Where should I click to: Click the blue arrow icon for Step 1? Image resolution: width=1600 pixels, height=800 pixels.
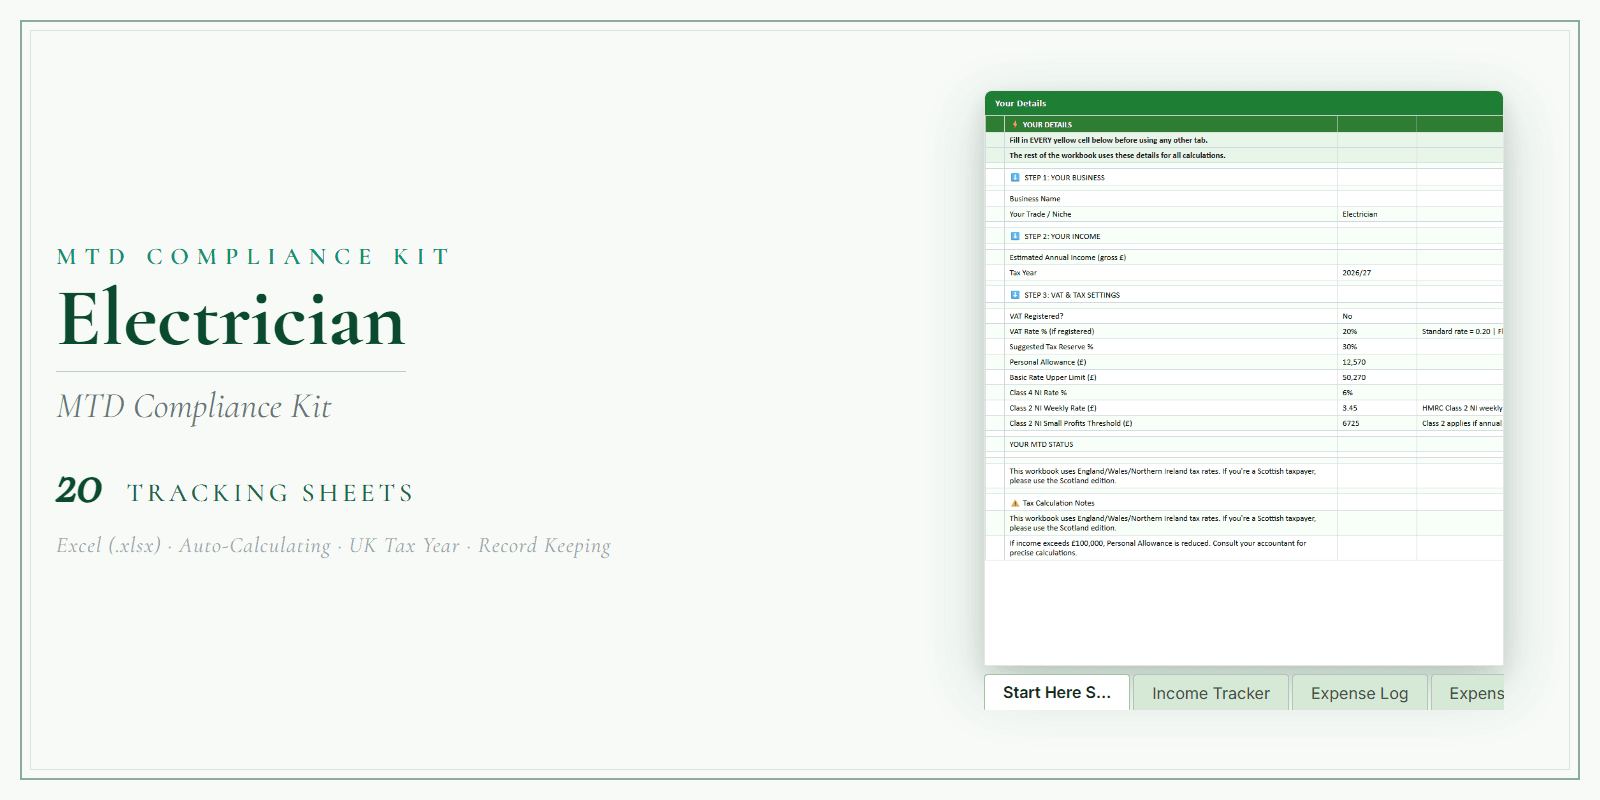pos(1015,177)
